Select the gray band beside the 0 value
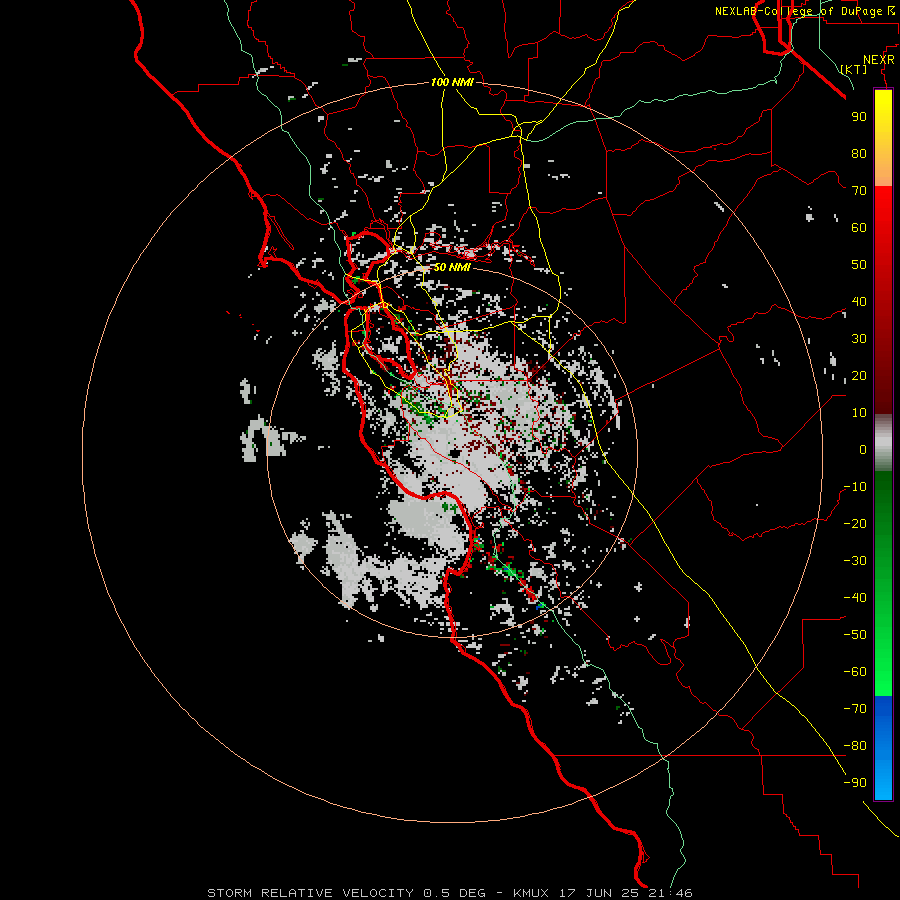 coord(883,443)
